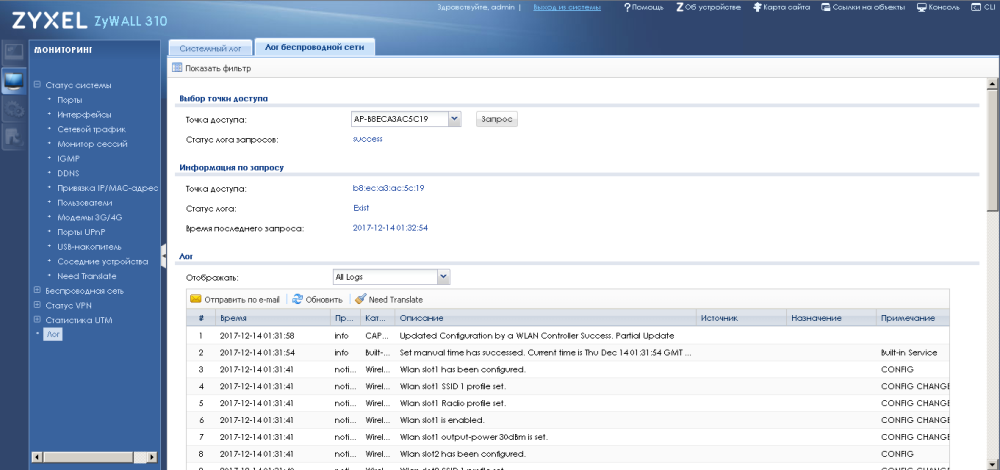This screenshot has width=1000, height=470.
Task: Open USB-накопитель tree item
Action: click(x=89, y=247)
